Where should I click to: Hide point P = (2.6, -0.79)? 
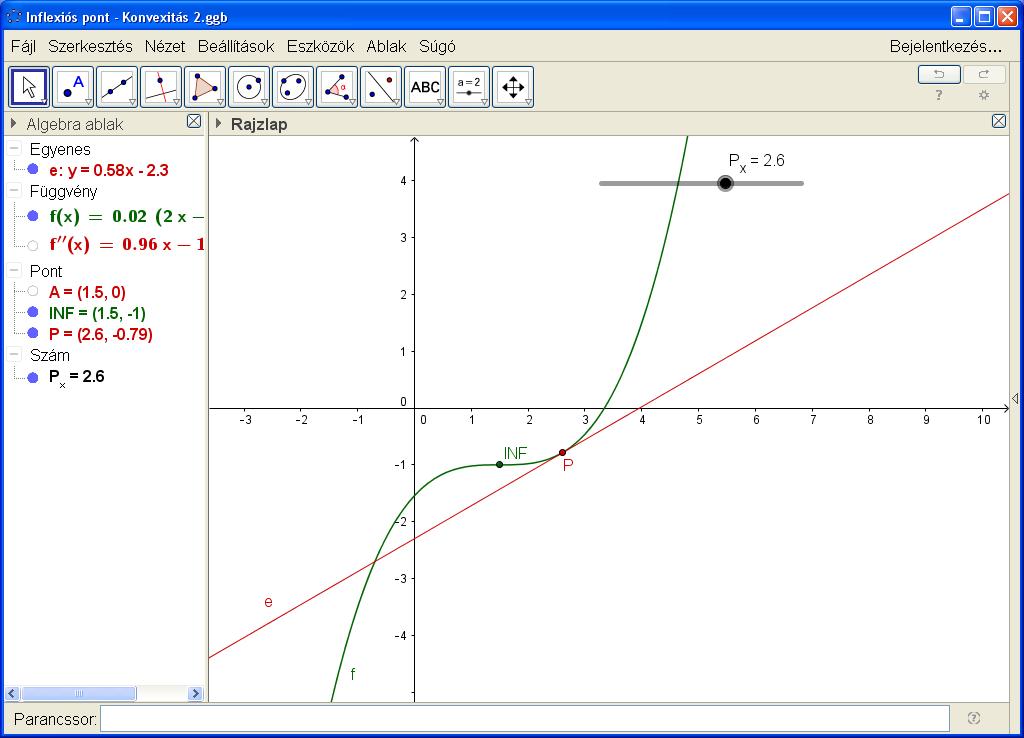[33, 333]
